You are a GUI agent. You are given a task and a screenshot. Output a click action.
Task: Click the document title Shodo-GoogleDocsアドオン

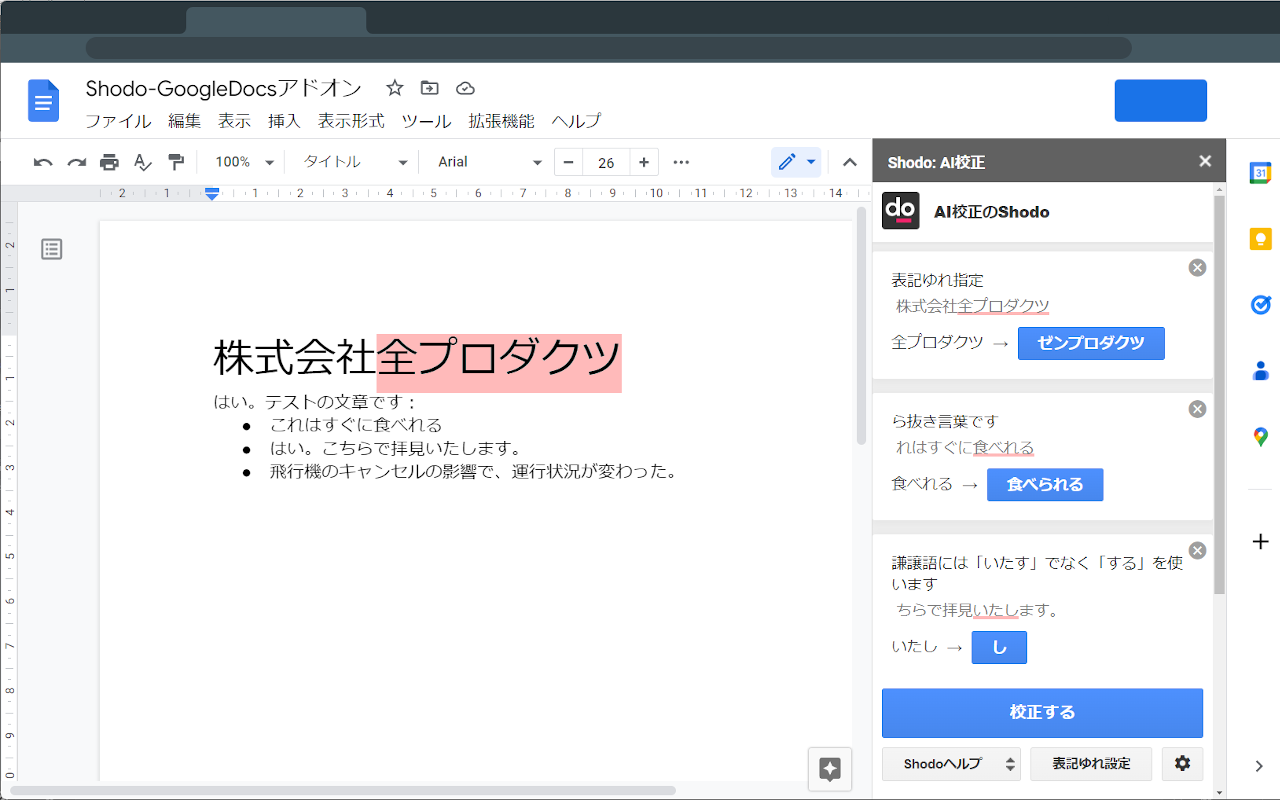click(224, 88)
